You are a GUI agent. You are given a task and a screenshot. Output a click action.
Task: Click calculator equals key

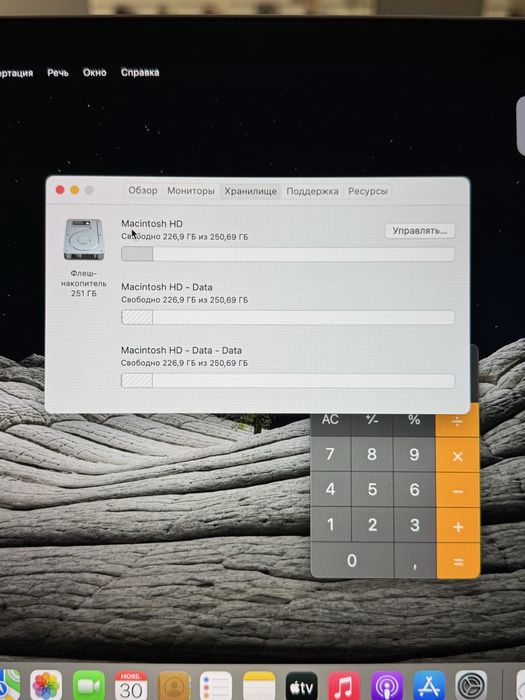click(x=458, y=561)
